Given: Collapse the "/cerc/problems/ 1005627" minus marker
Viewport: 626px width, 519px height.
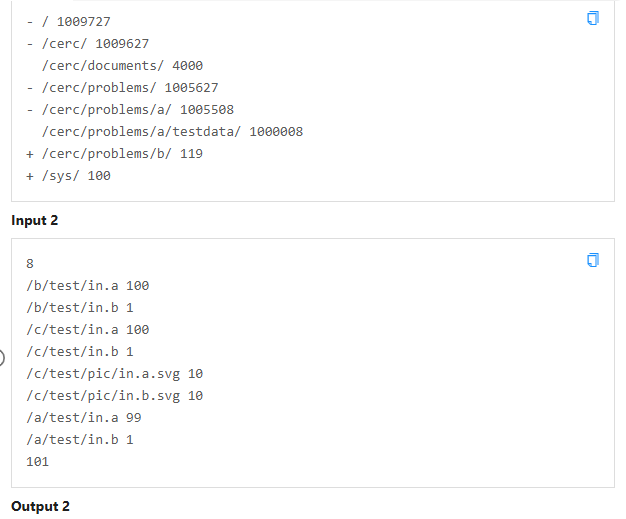Looking at the screenshot, I should [30, 88].
